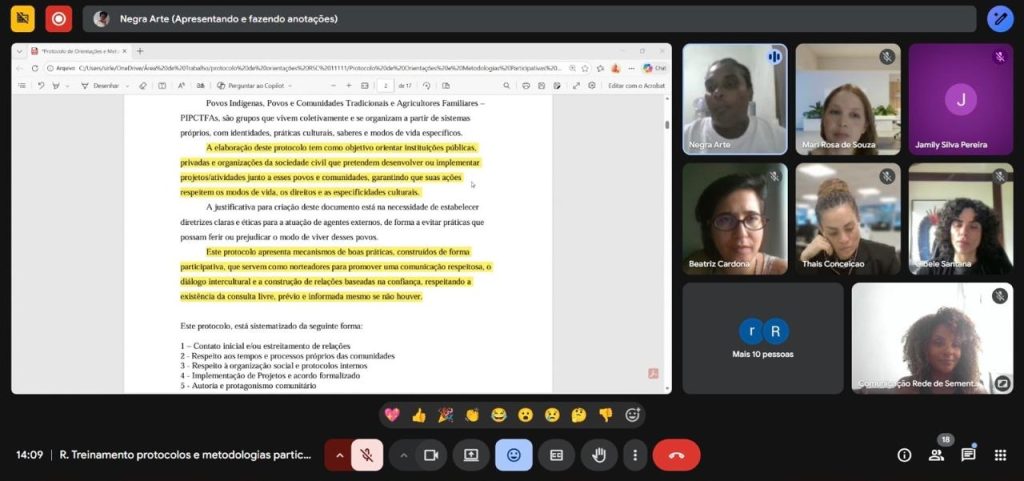
Task: Click the red leave call button
Action: [x=676, y=455]
